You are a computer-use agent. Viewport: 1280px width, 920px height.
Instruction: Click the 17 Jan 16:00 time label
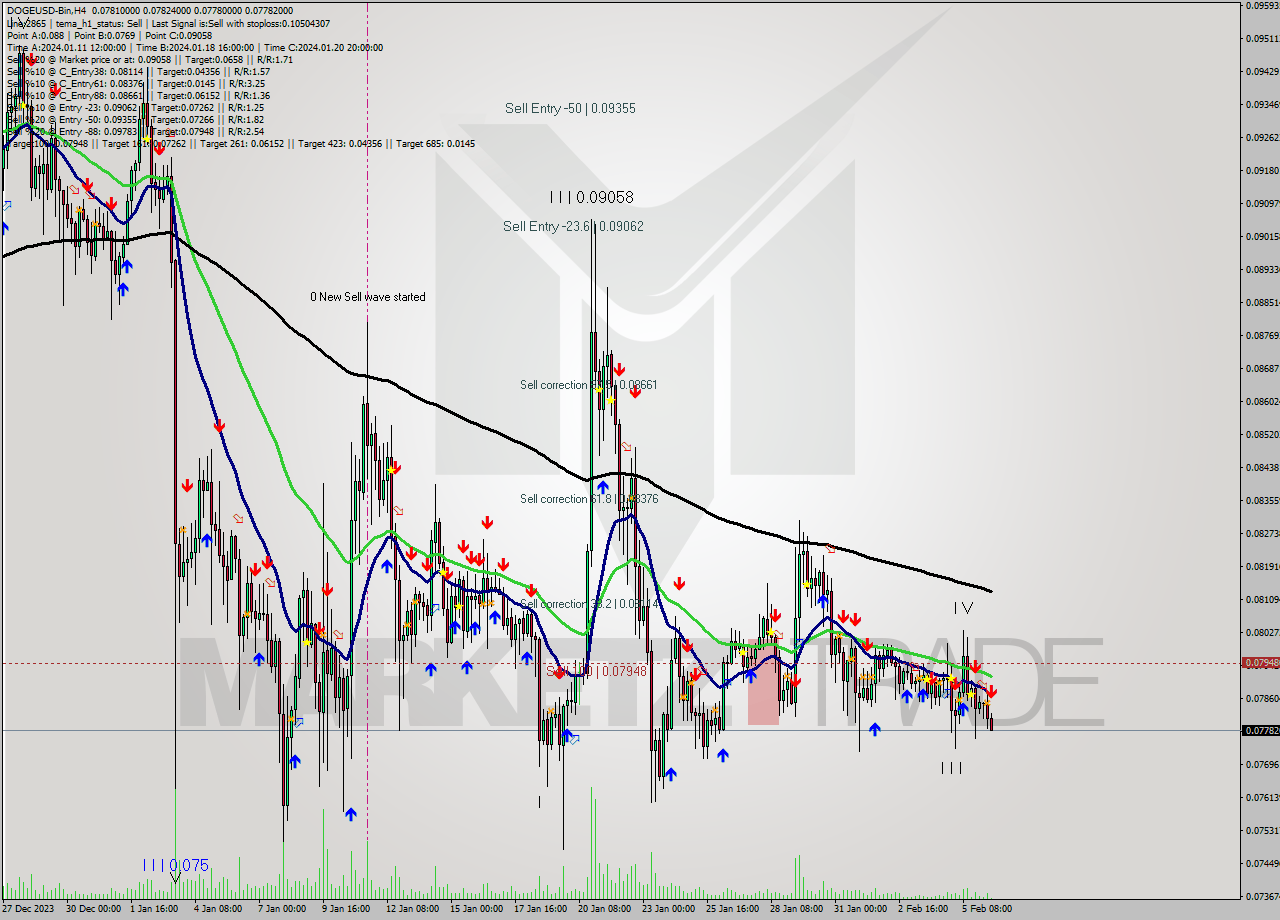(x=540, y=909)
